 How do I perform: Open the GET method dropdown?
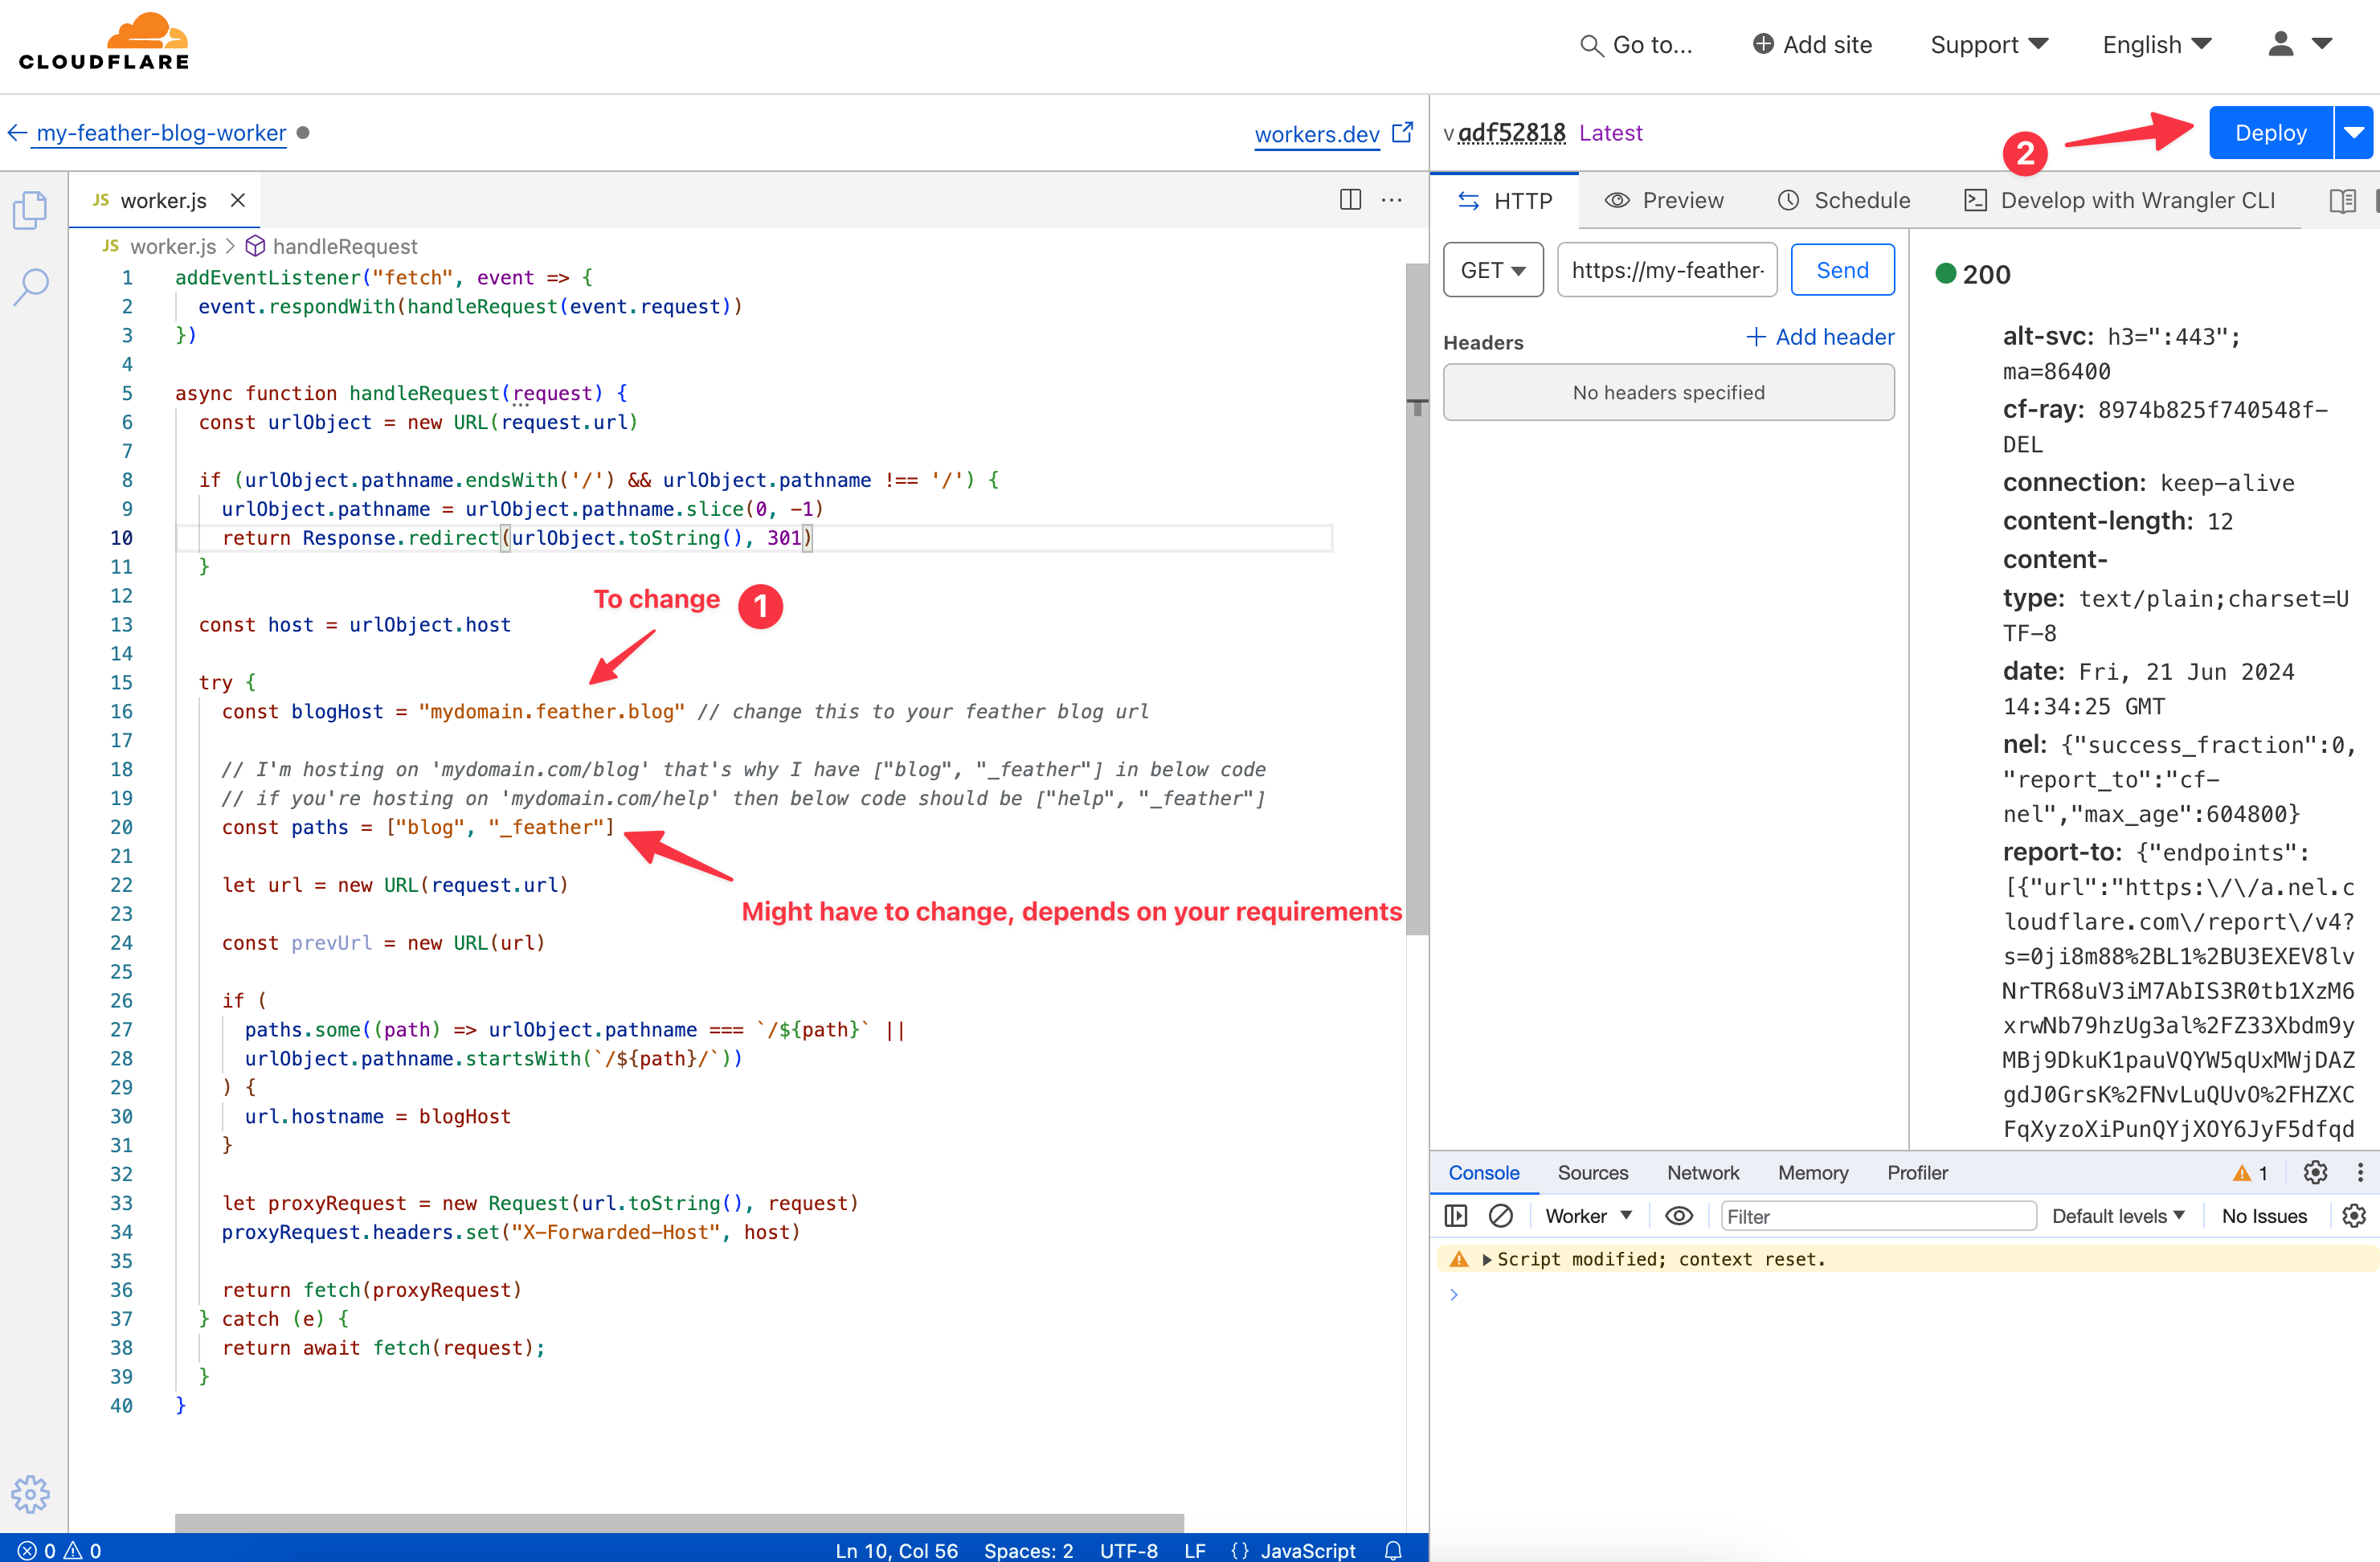tap(1493, 270)
